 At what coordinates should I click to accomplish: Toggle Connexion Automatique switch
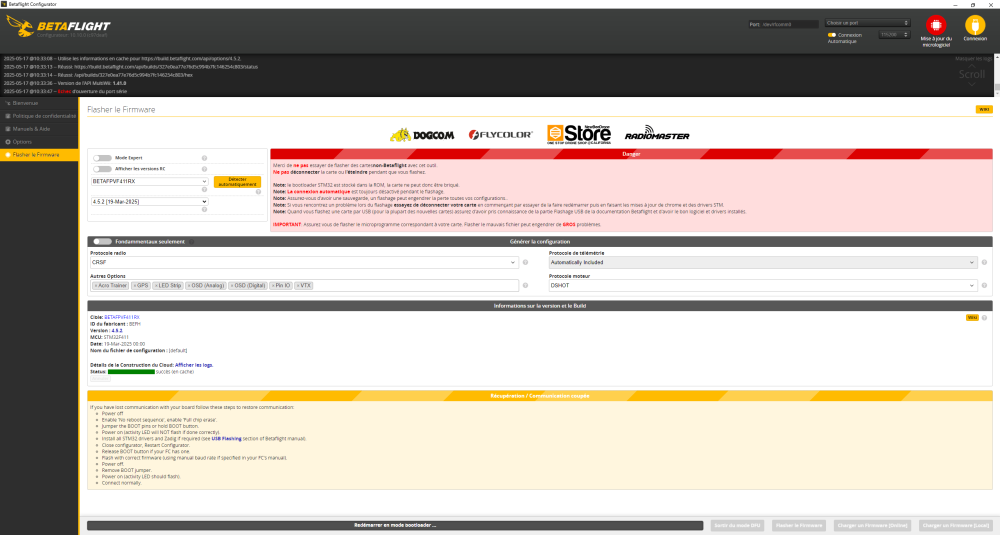832,35
